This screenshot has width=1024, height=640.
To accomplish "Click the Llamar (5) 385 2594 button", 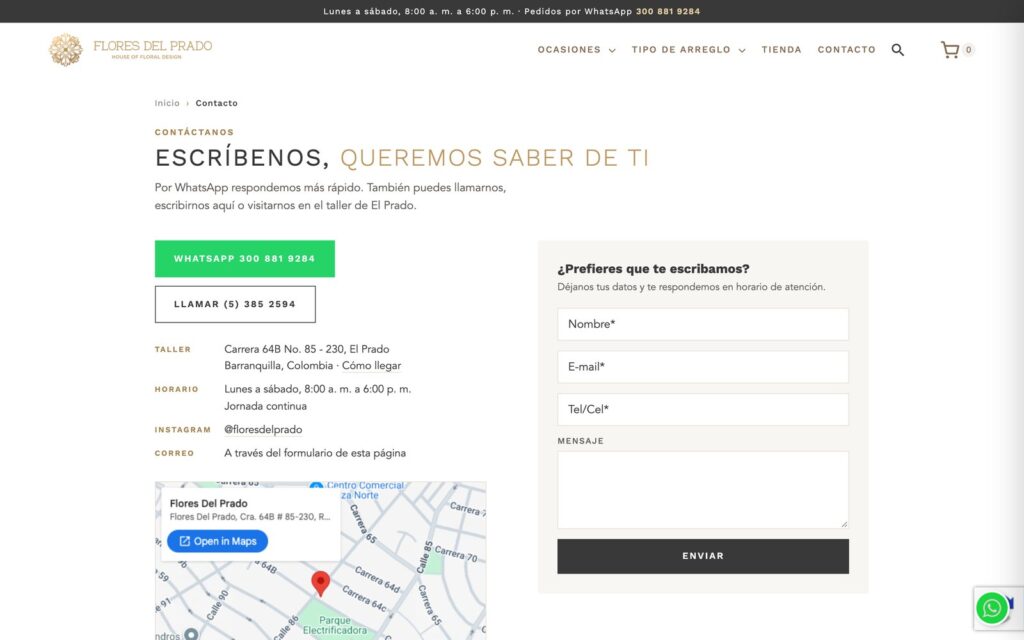I will point(235,304).
